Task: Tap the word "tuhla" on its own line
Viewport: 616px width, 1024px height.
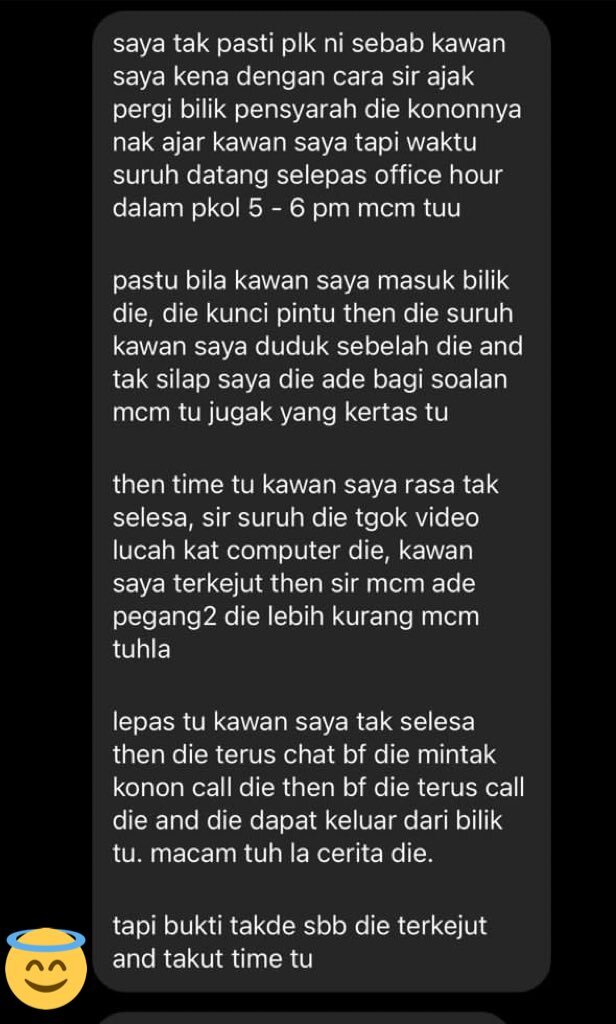Action: coord(141,649)
